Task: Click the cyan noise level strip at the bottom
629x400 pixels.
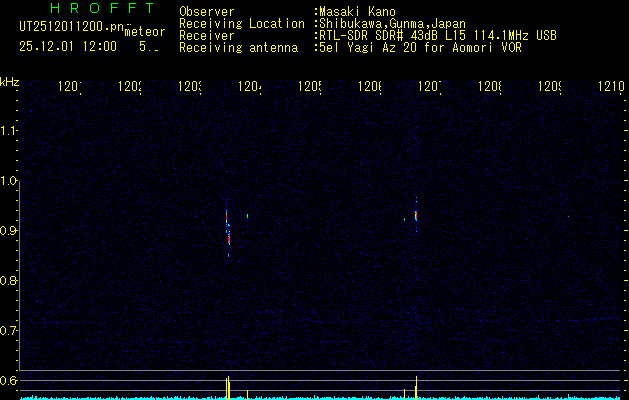Action: (321, 398)
